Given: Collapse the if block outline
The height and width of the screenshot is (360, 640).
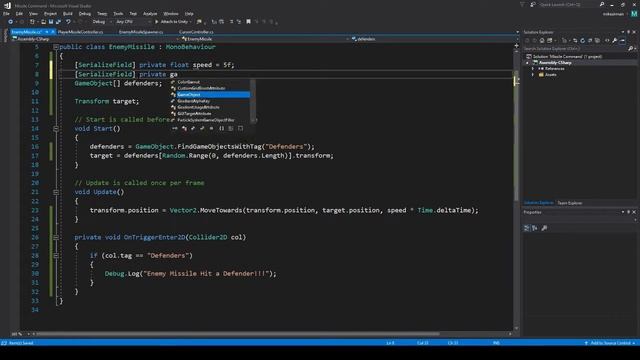Looking at the screenshot, I should pos(56,256).
